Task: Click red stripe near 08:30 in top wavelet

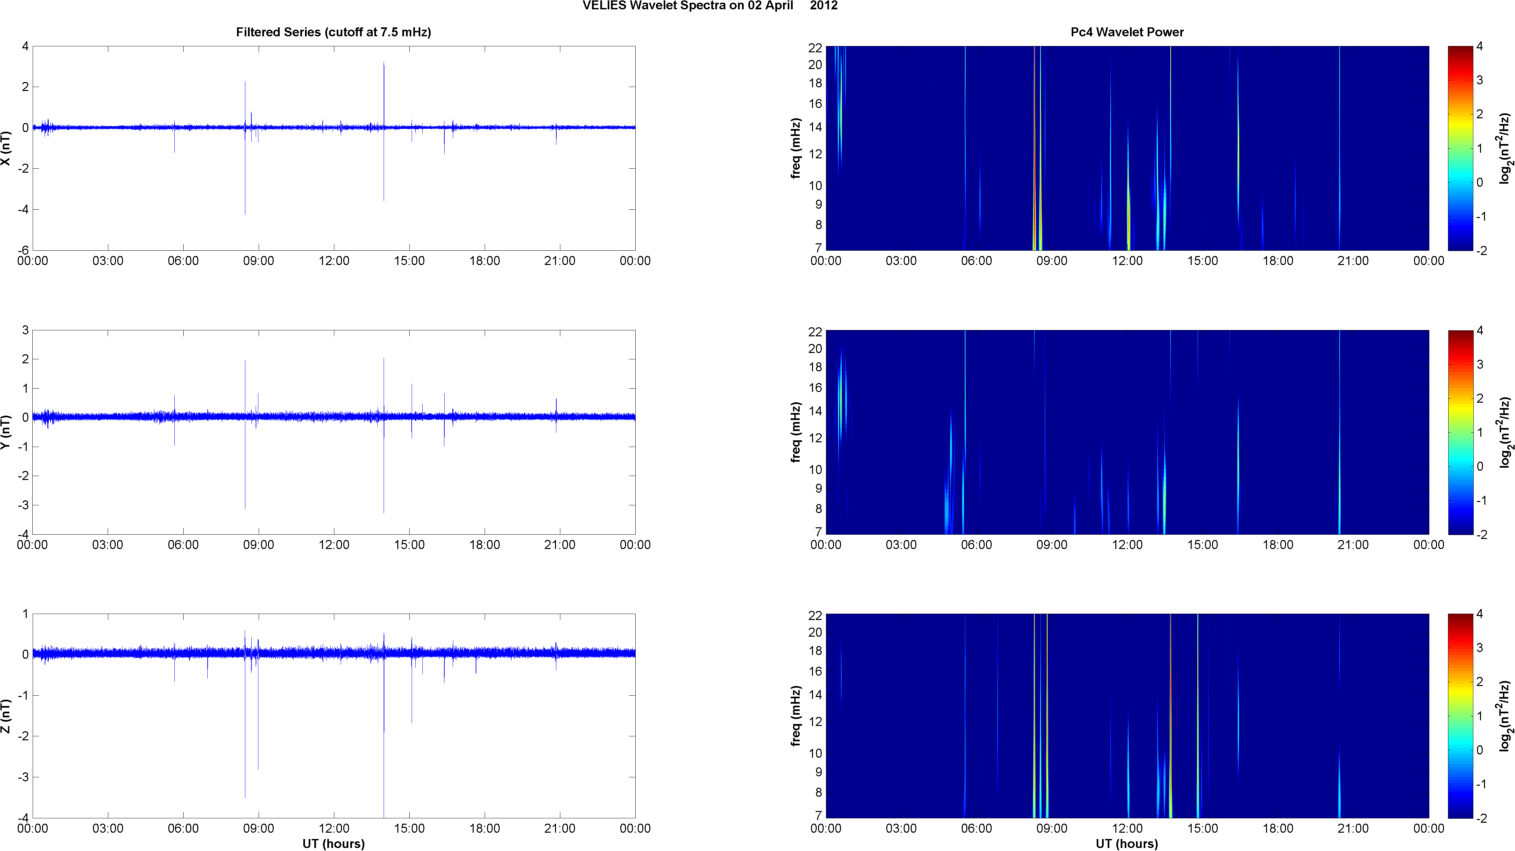Action: coord(1035,150)
